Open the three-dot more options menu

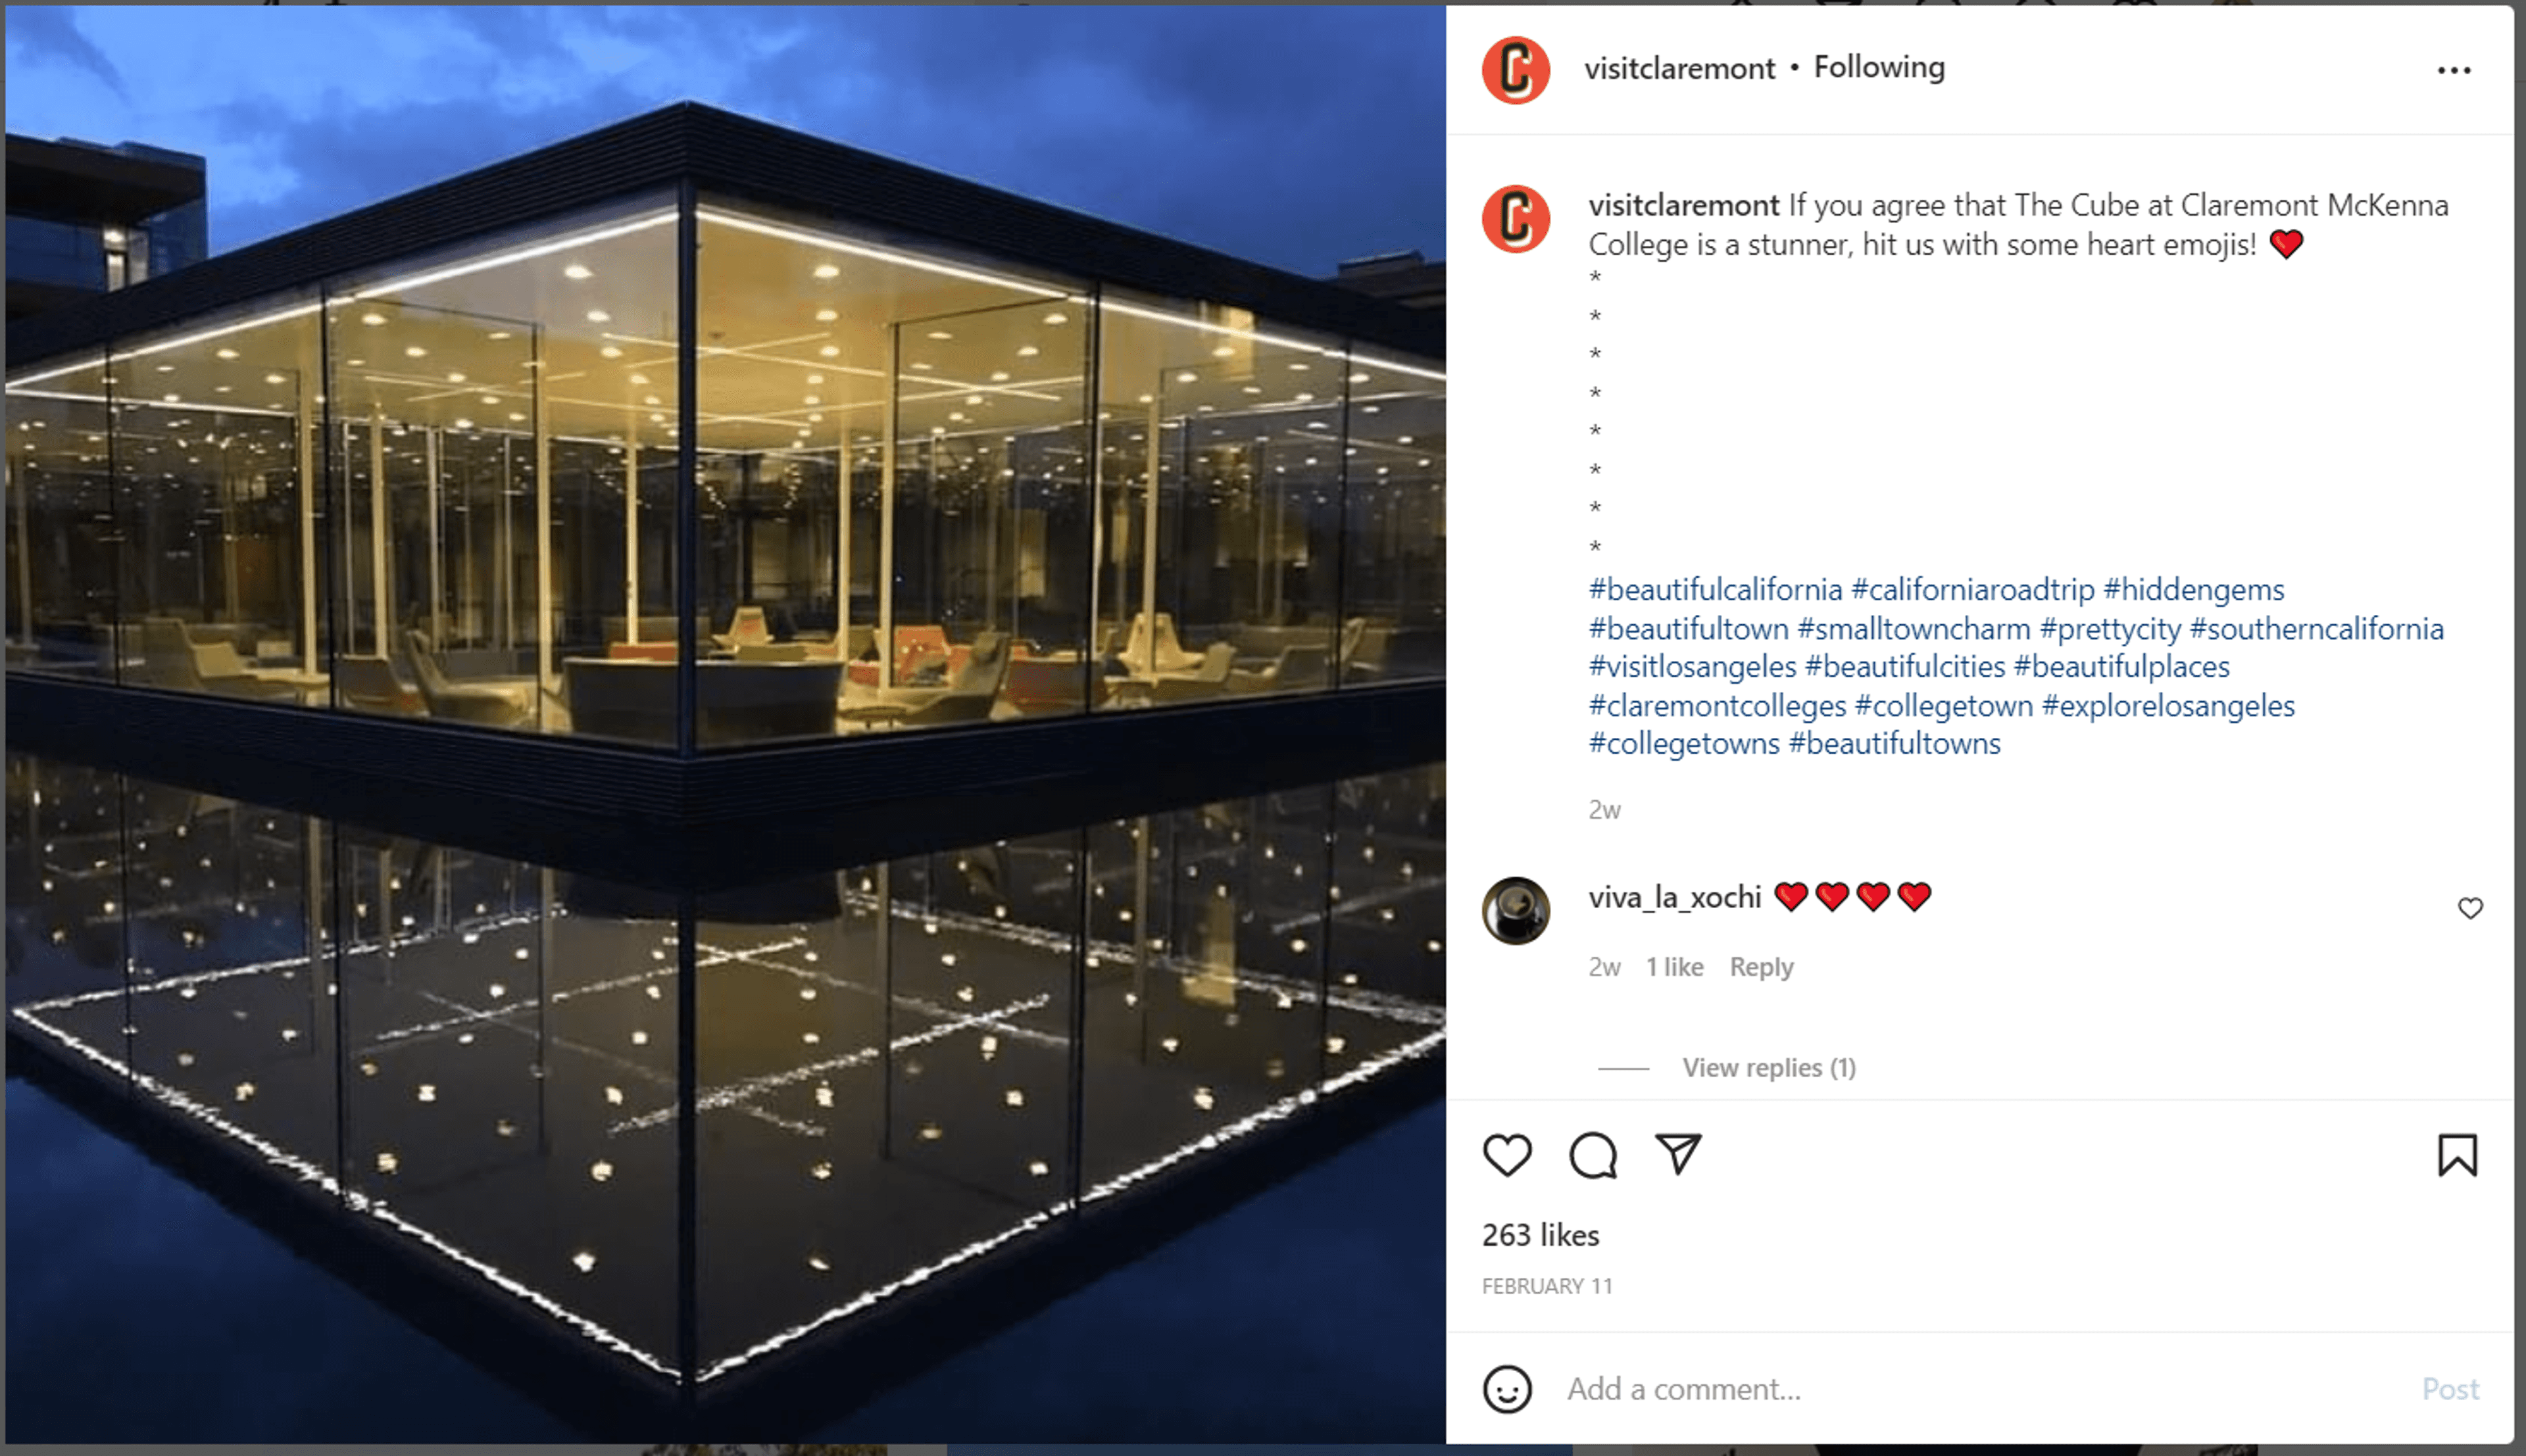coord(2454,70)
